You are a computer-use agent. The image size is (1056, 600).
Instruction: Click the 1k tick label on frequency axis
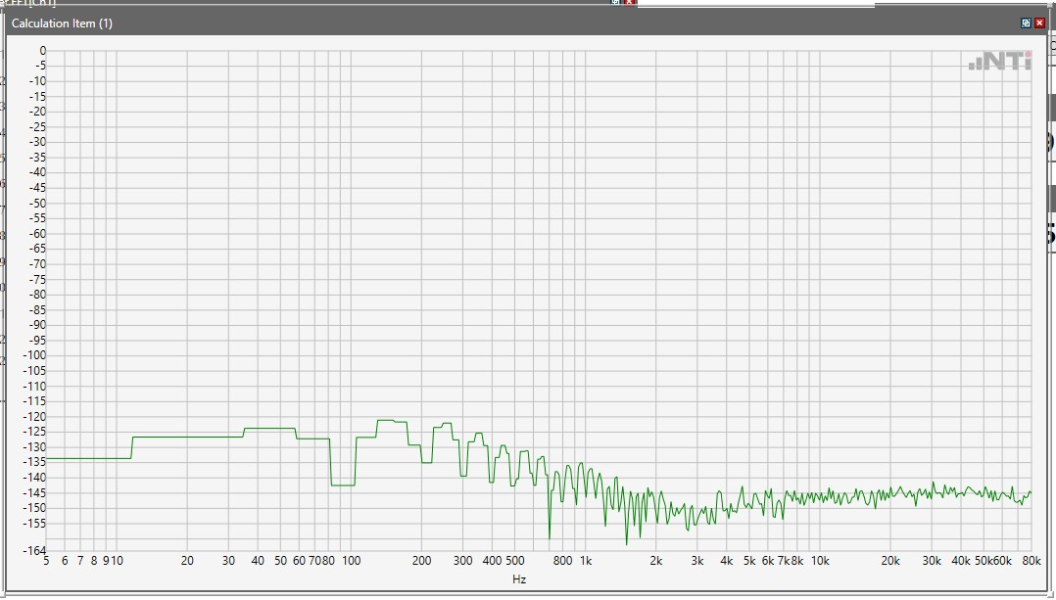click(x=586, y=562)
